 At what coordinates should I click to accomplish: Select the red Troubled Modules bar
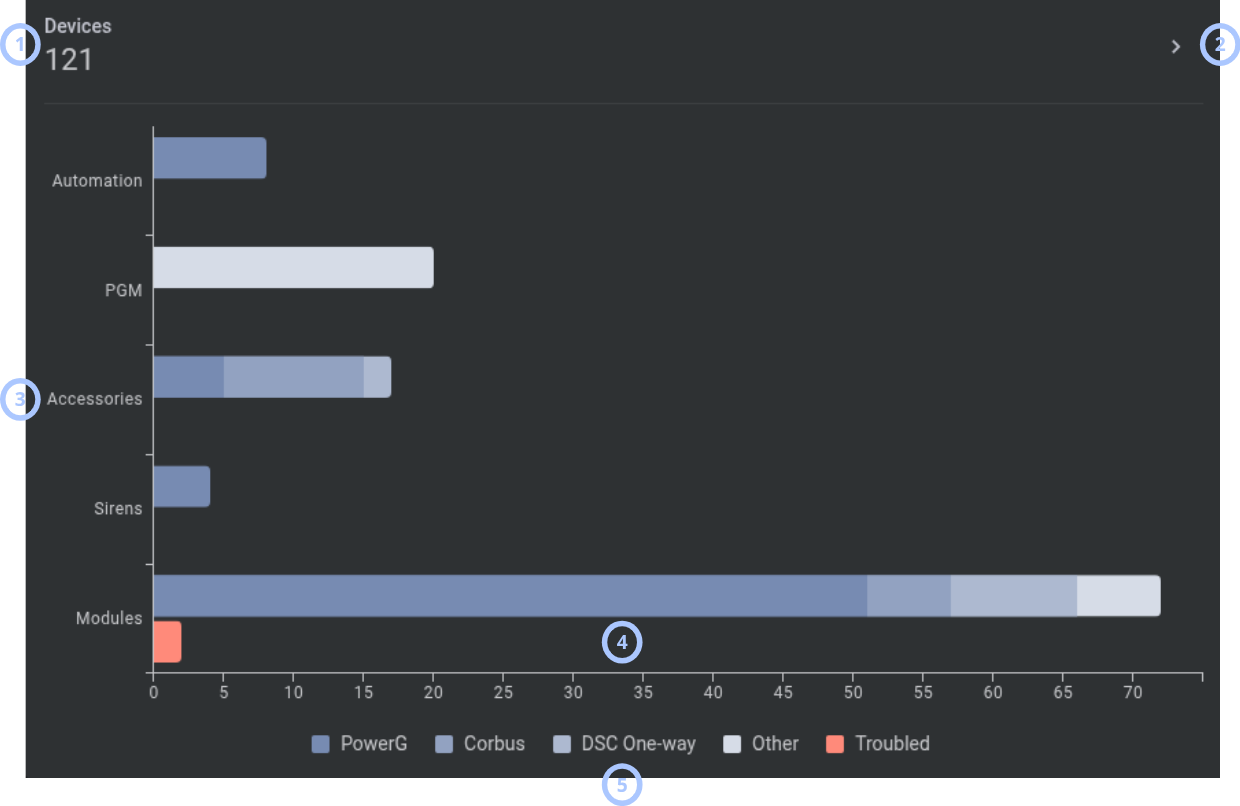pos(167,642)
